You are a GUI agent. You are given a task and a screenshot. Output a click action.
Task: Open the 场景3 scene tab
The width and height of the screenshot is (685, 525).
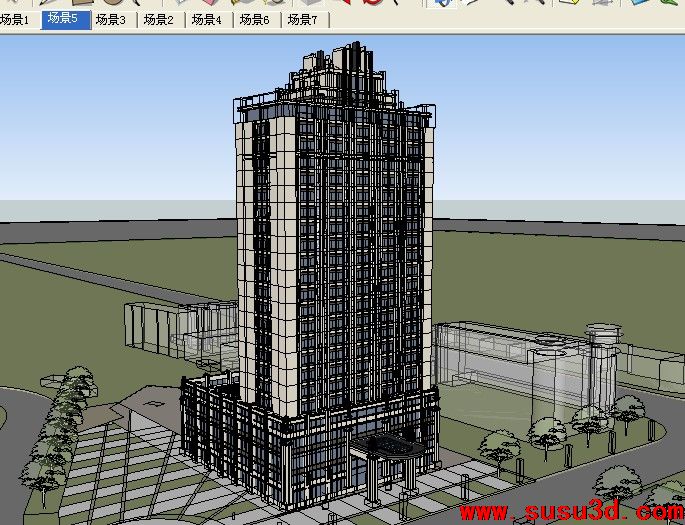tap(114, 20)
